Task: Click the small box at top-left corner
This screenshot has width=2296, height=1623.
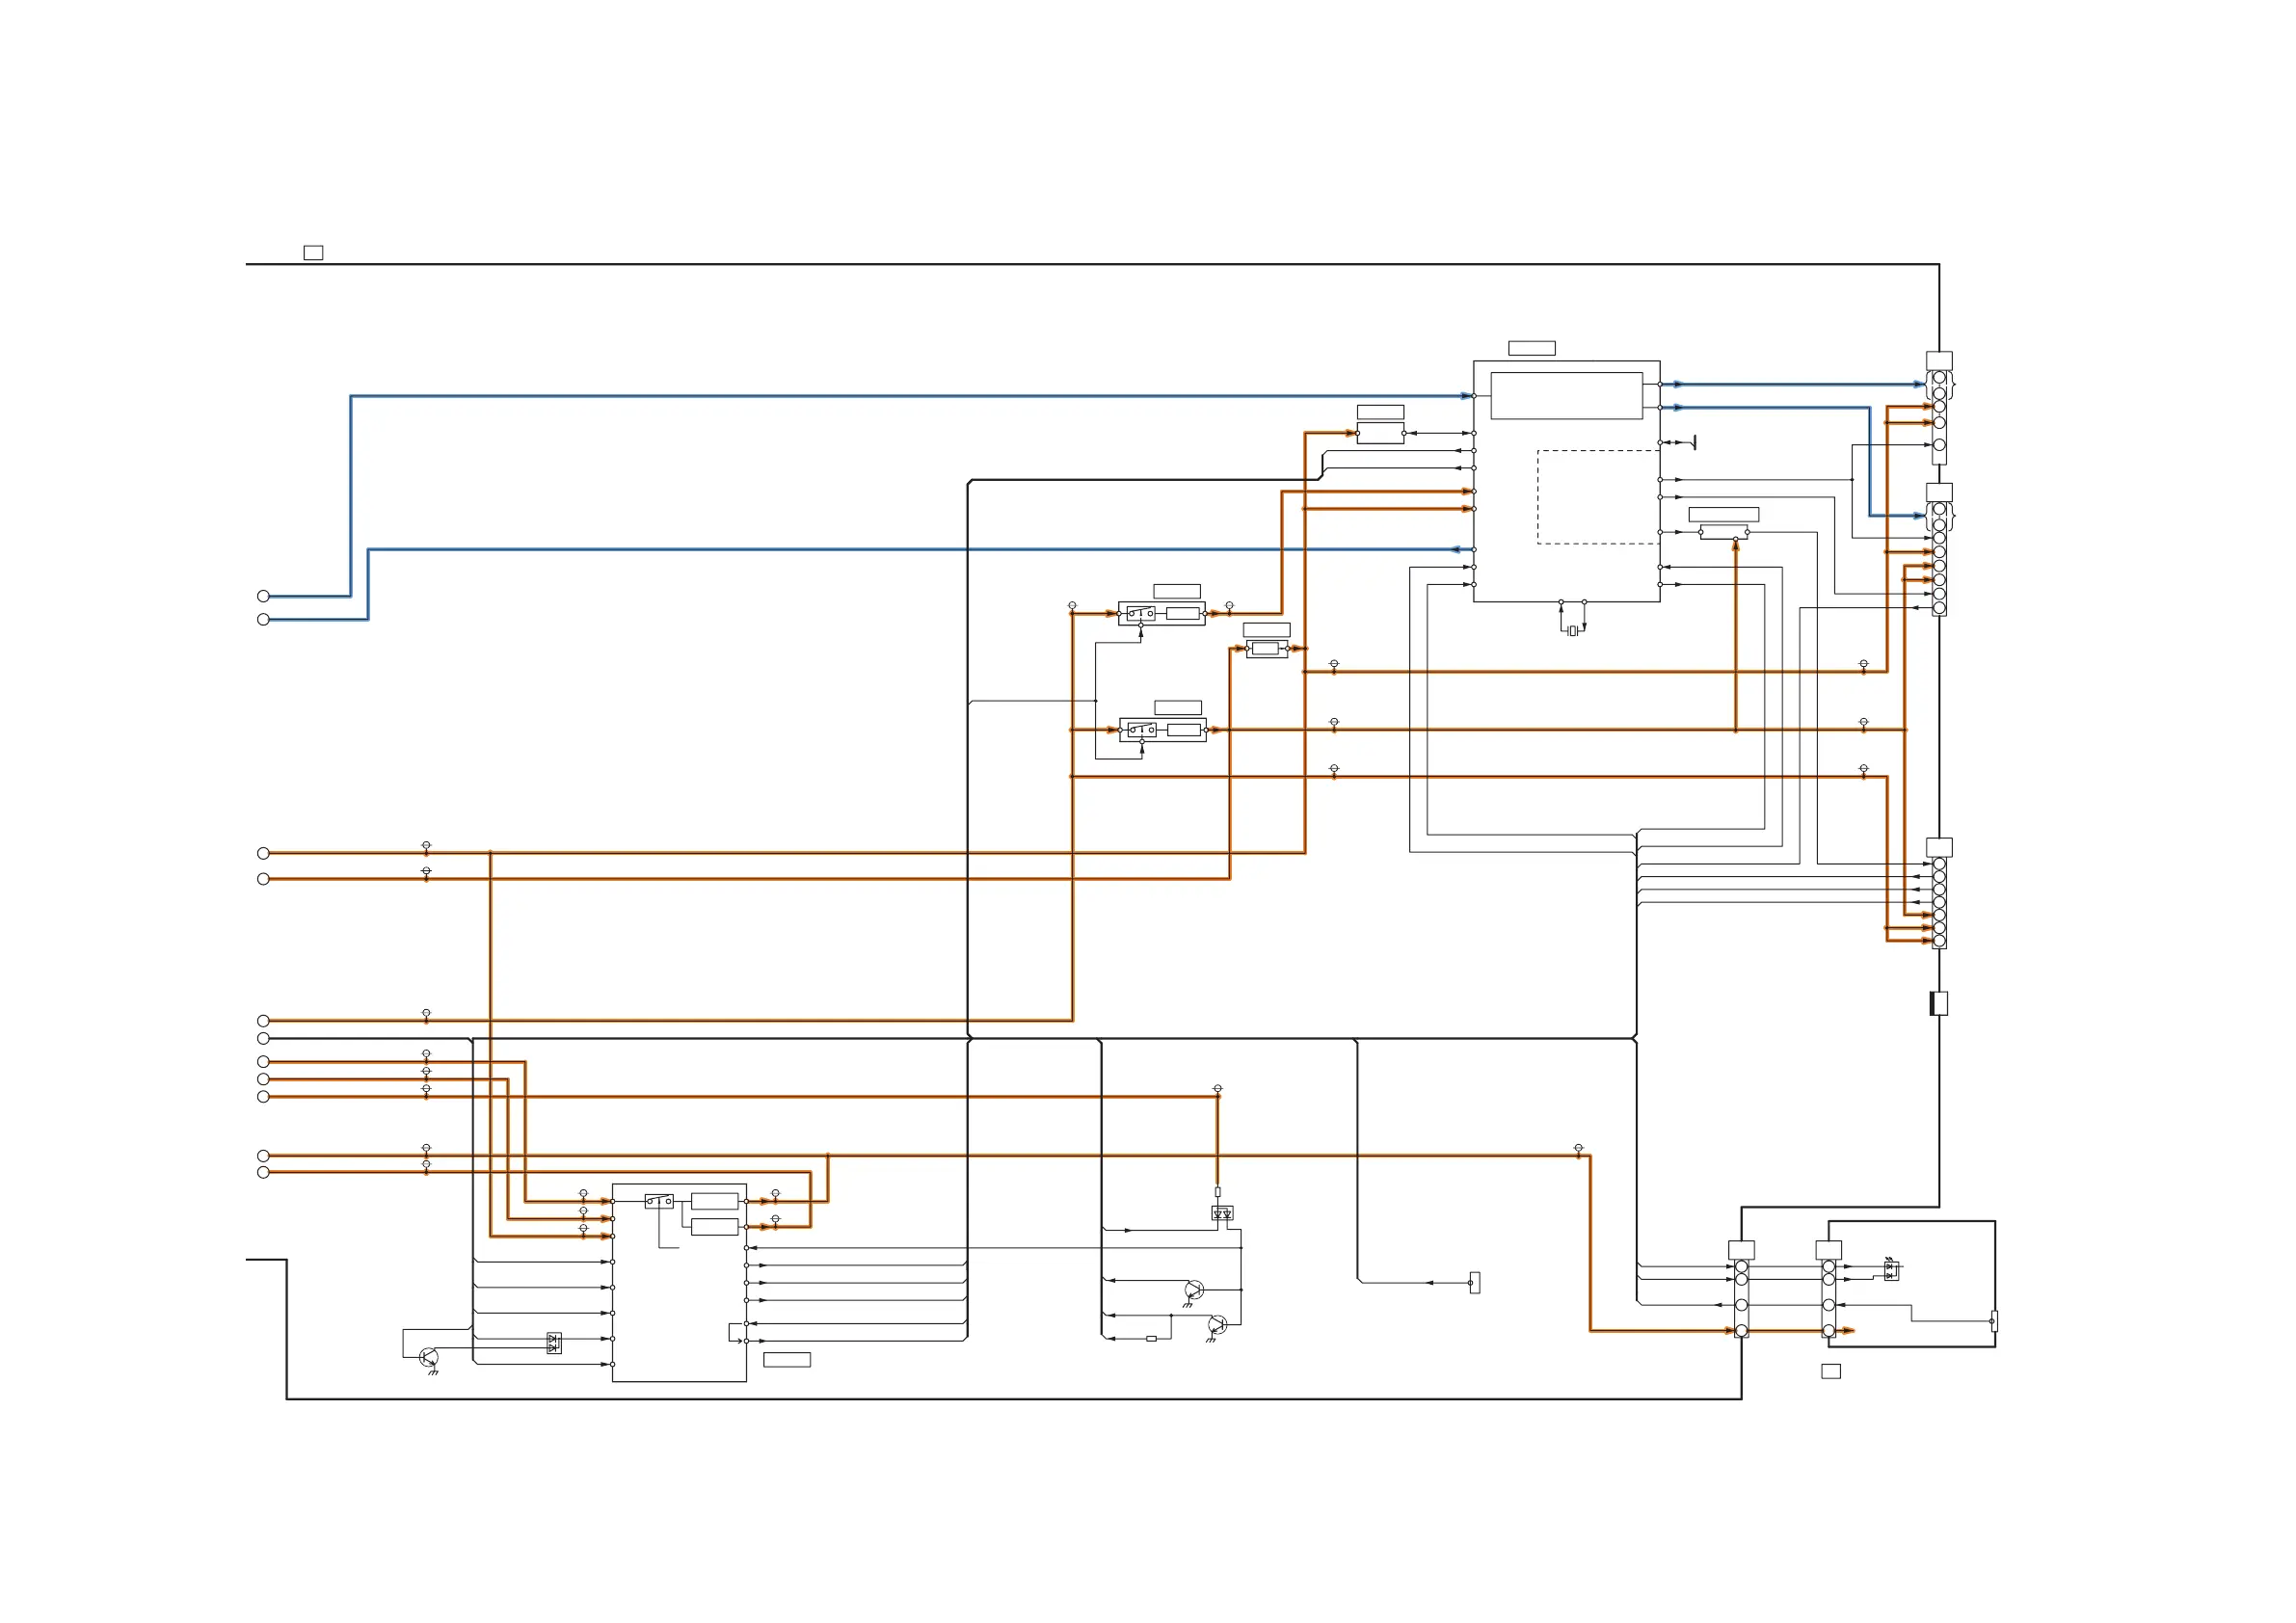Action: point(313,253)
